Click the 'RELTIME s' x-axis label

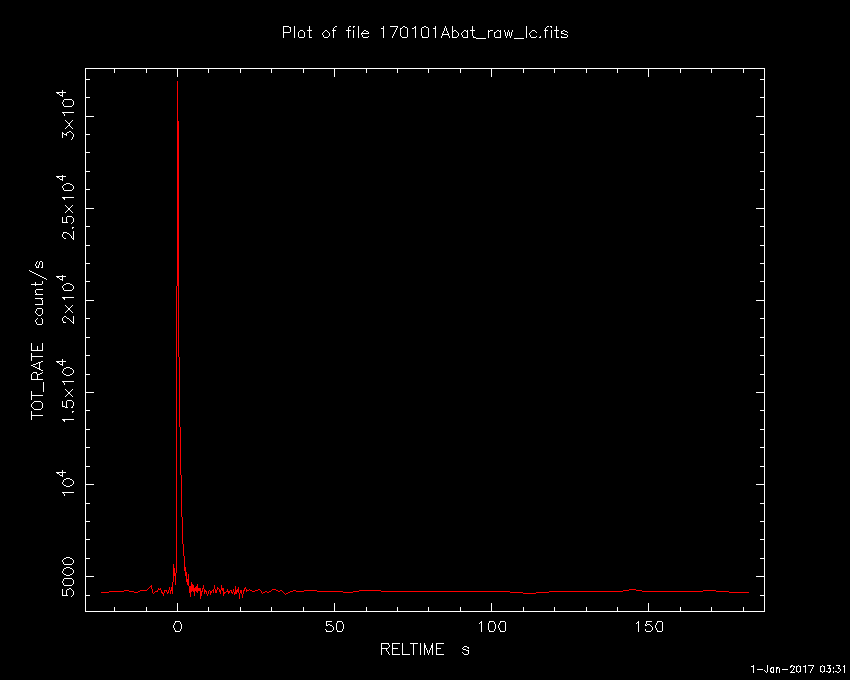coord(424,649)
